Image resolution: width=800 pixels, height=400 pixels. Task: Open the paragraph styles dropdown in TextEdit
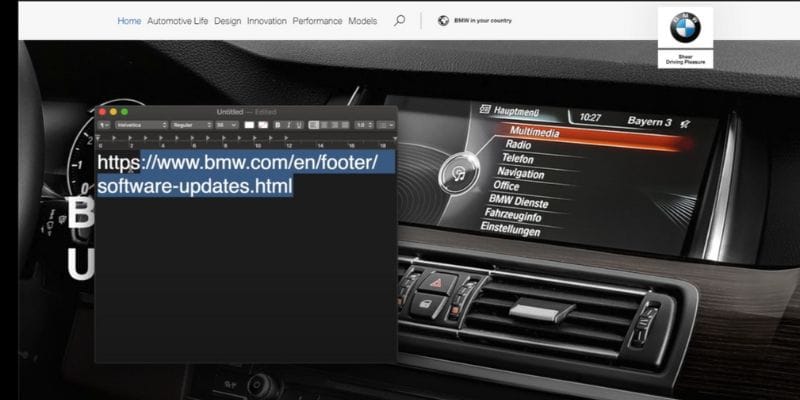pos(104,125)
